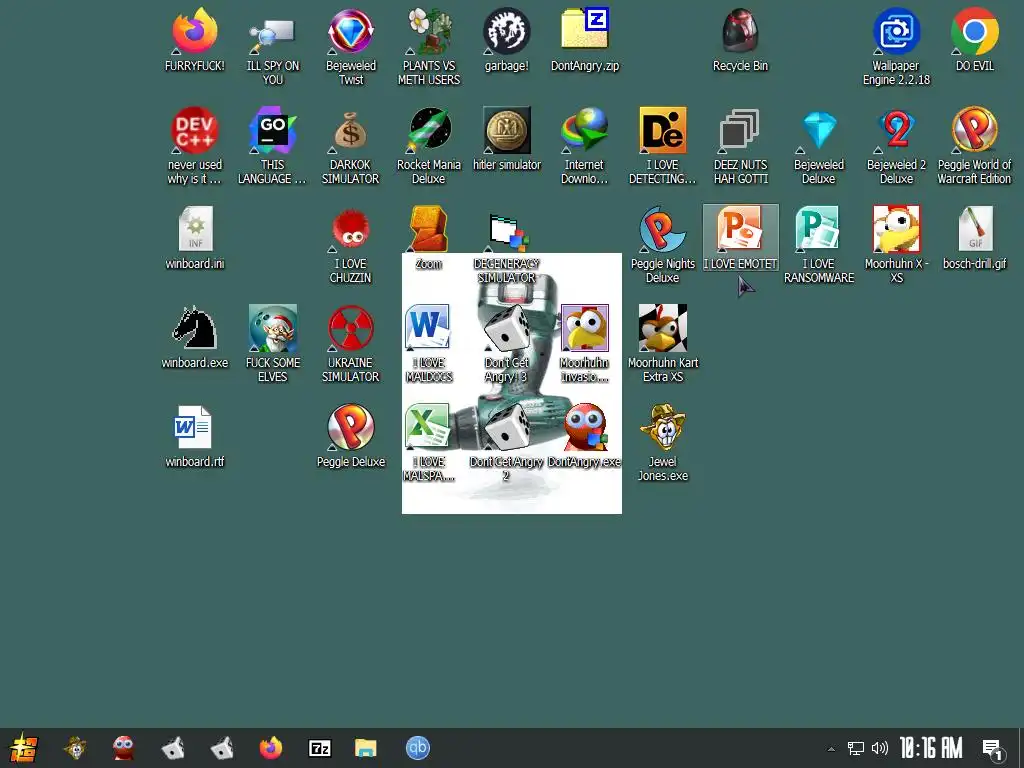Launch the Zoom desktop shortcut
The width and height of the screenshot is (1024, 768).
coord(429,238)
